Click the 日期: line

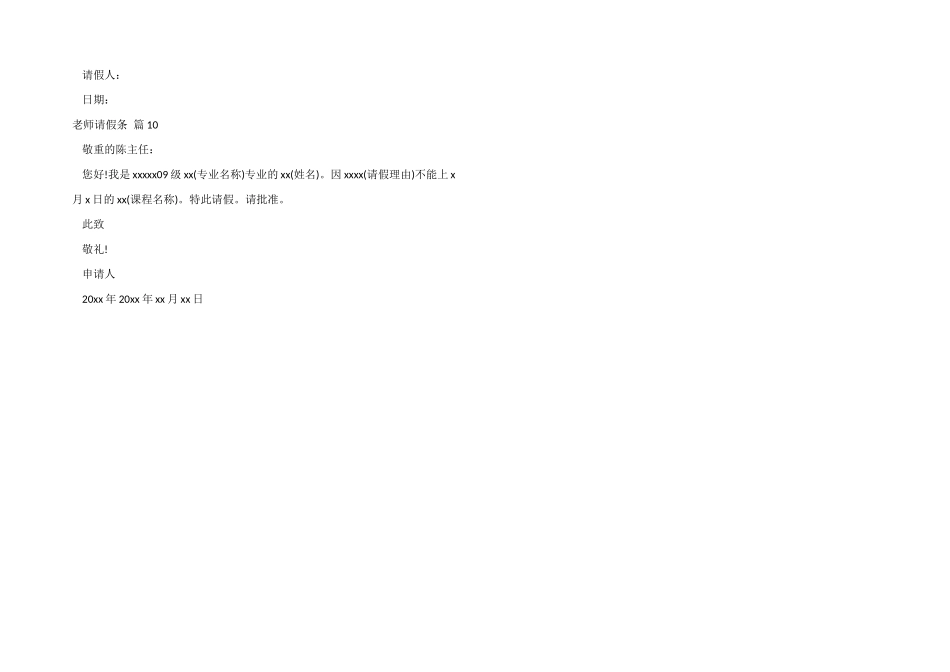coord(96,100)
